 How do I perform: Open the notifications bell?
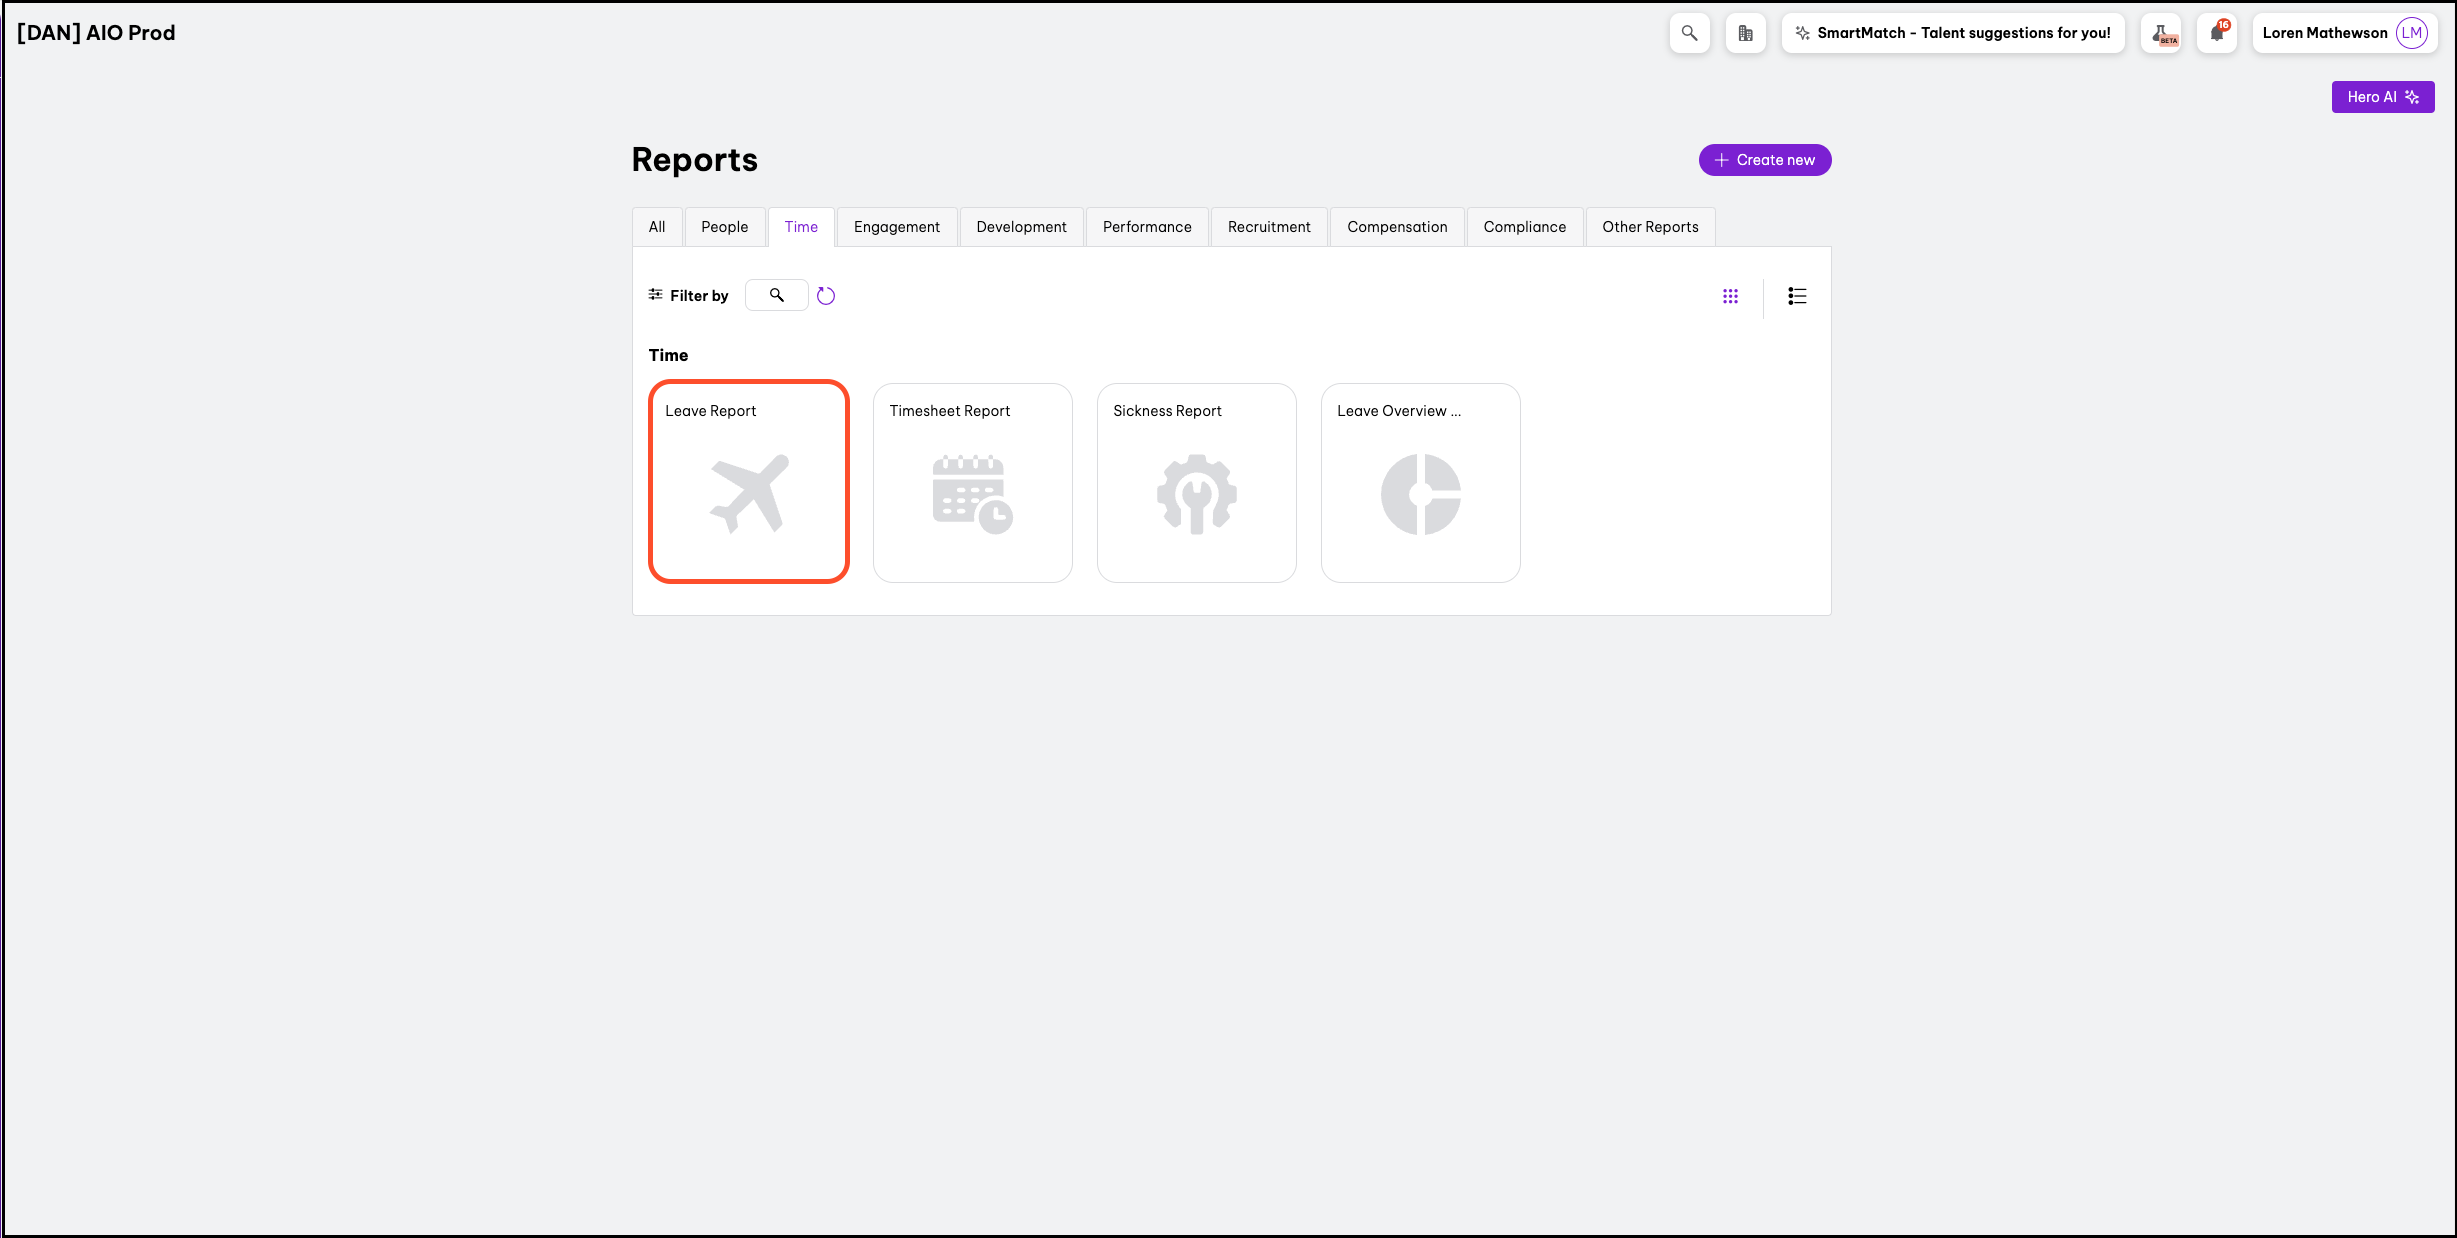[x=2217, y=33]
